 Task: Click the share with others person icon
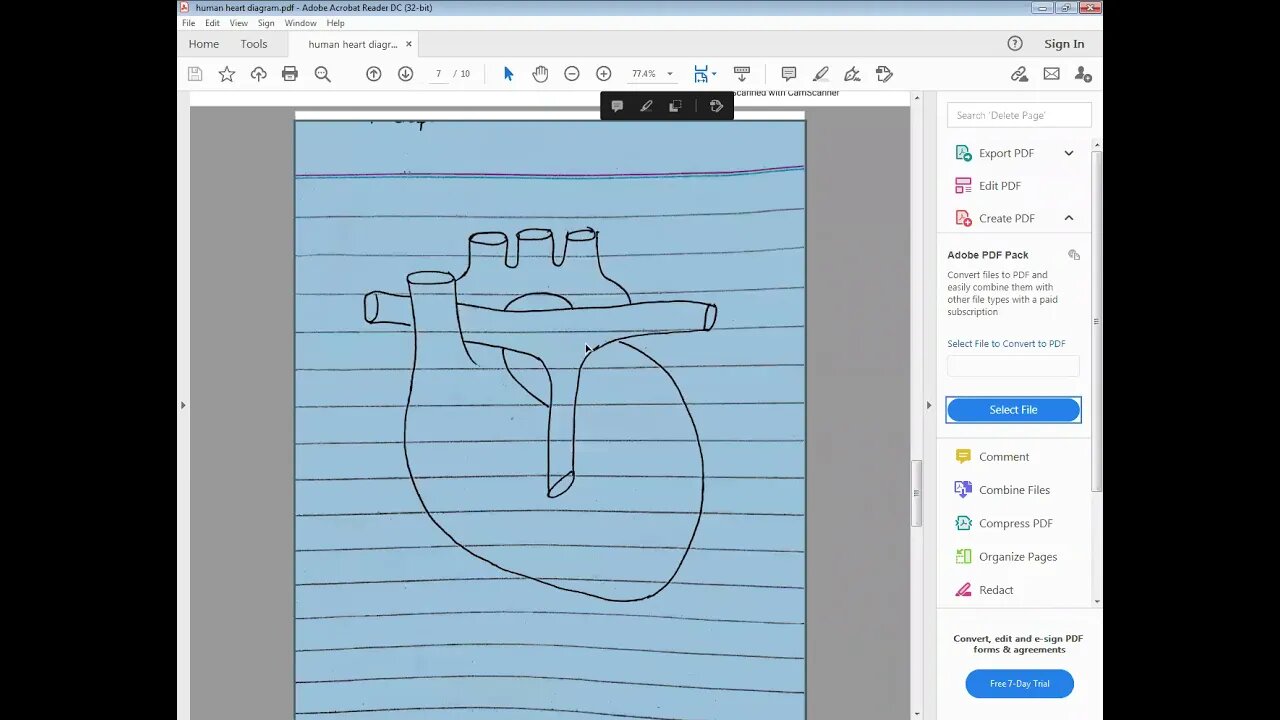coord(1083,74)
